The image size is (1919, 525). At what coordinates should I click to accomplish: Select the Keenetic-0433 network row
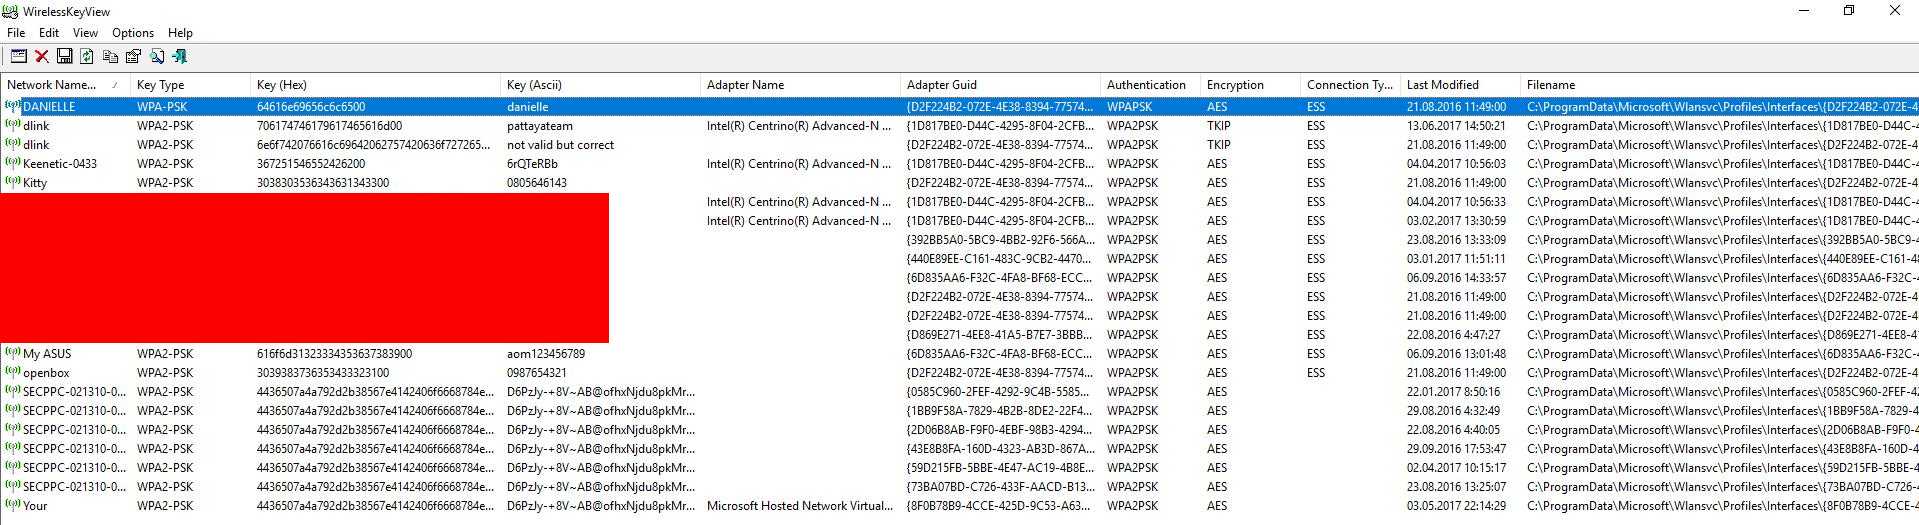60,164
